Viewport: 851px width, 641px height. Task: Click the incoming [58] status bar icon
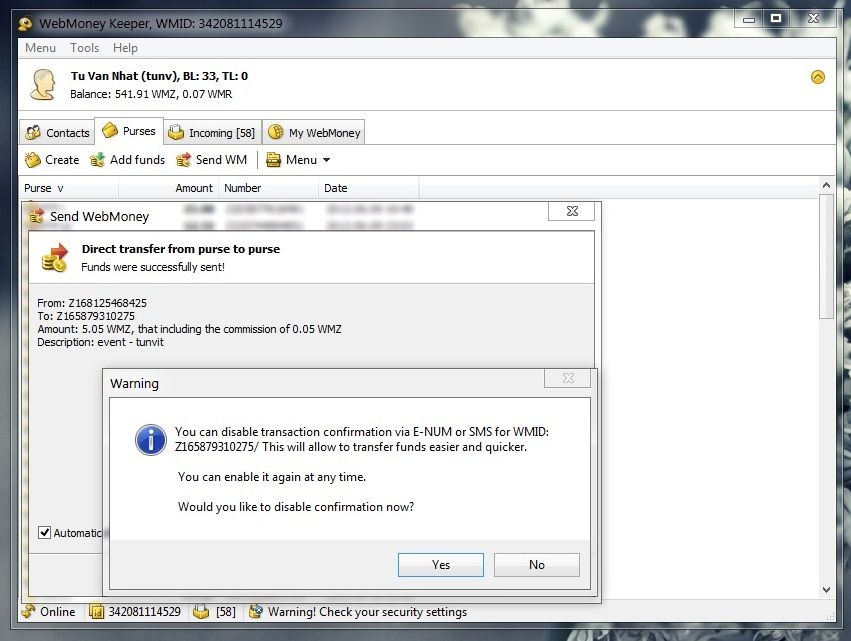[202, 612]
